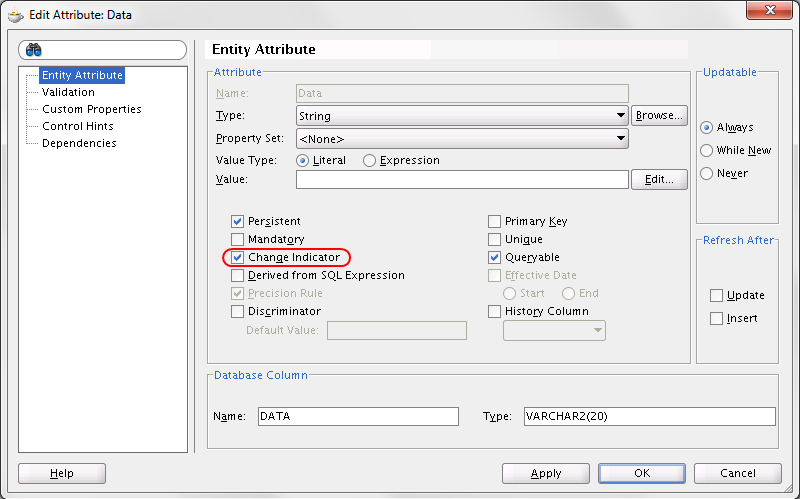Open the Type dropdown showing String
This screenshot has height=499, width=800.
coord(462,116)
